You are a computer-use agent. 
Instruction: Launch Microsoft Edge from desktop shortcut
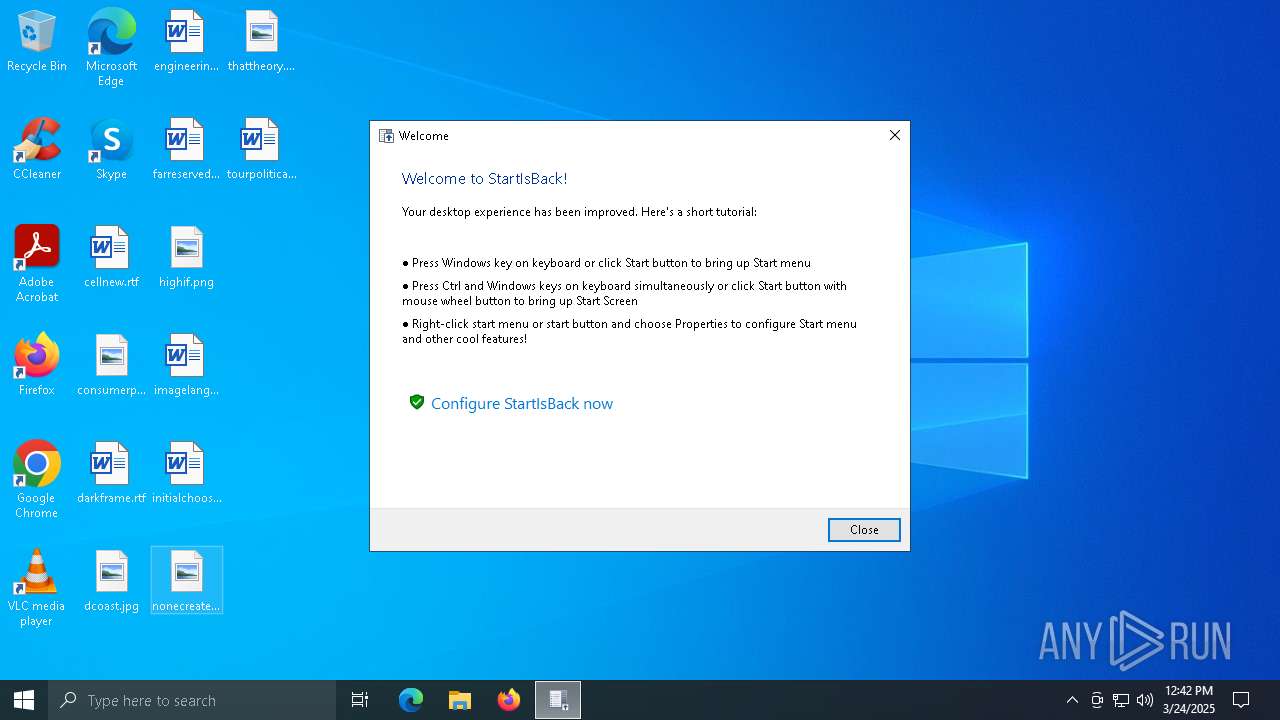(x=111, y=47)
